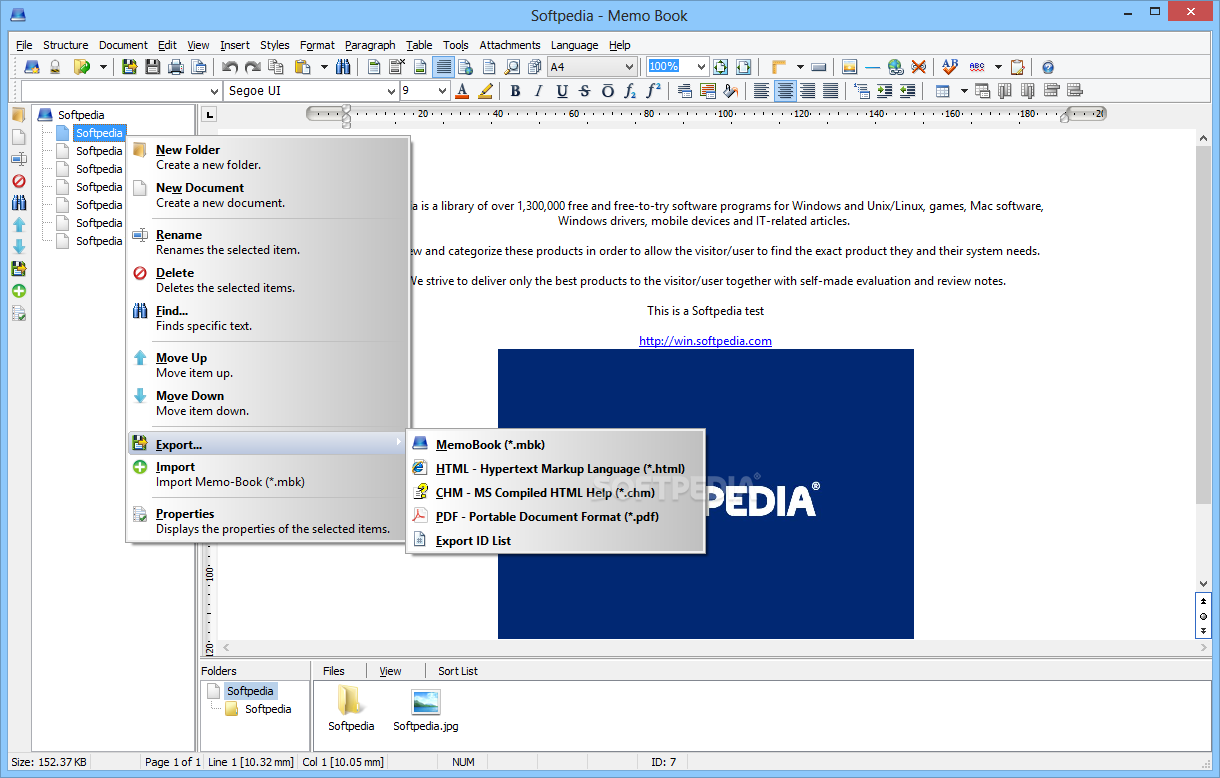Toggle Bold formatting
The width and height of the screenshot is (1220, 778).
tap(515, 91)
